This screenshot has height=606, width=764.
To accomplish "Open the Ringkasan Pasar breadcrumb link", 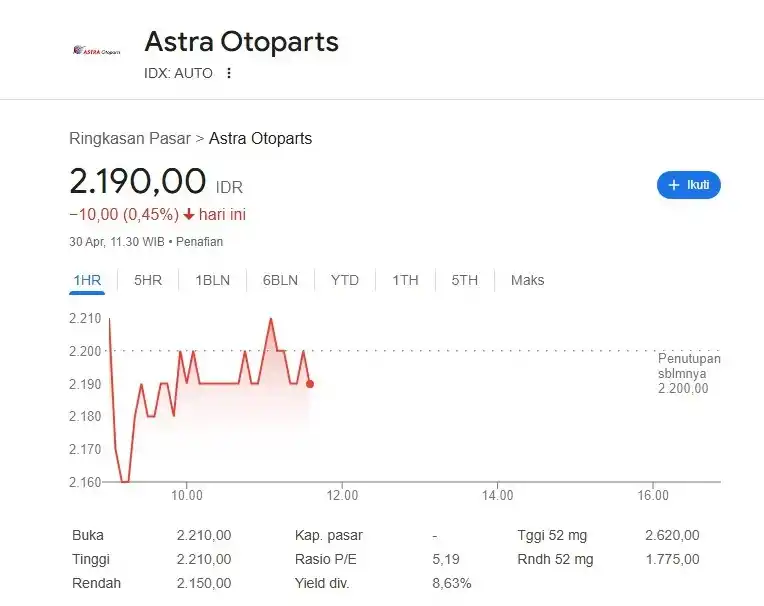I will click(x=129, y=139).
